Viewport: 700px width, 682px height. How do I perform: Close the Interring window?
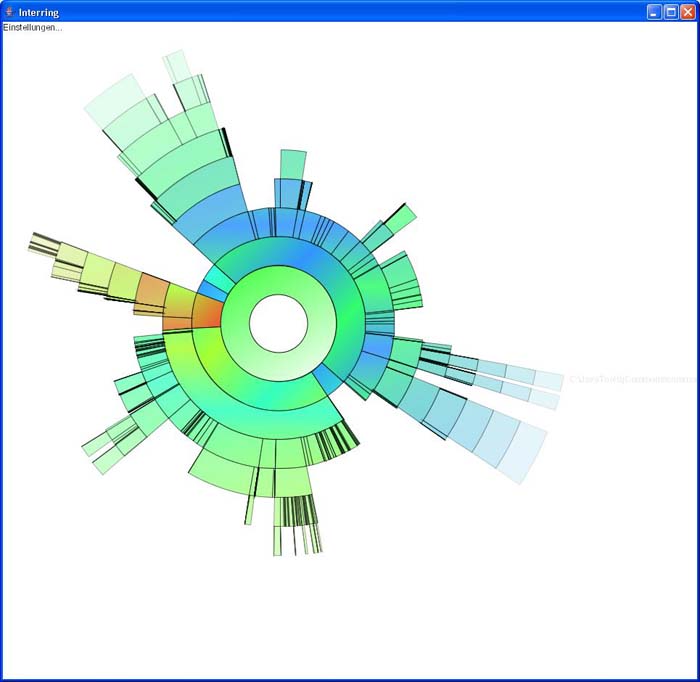(x=687, y=12)
